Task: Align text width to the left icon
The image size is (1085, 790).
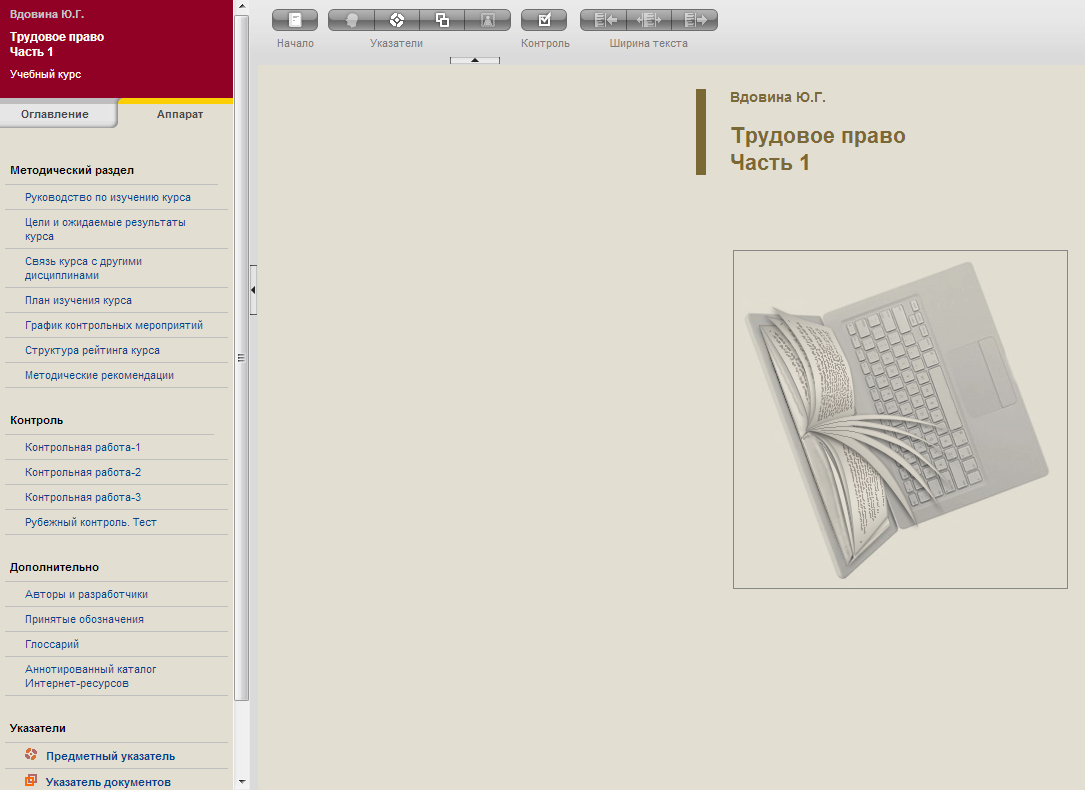Action: [603, 20]
